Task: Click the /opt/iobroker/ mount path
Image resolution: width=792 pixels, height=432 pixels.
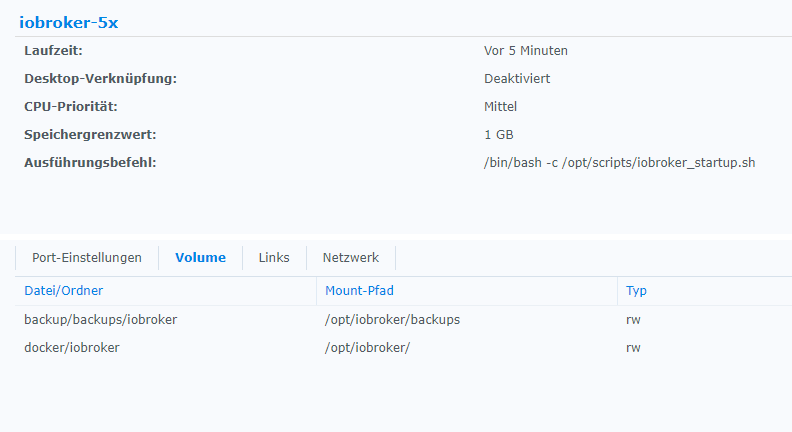Action: tap(367, 348)
